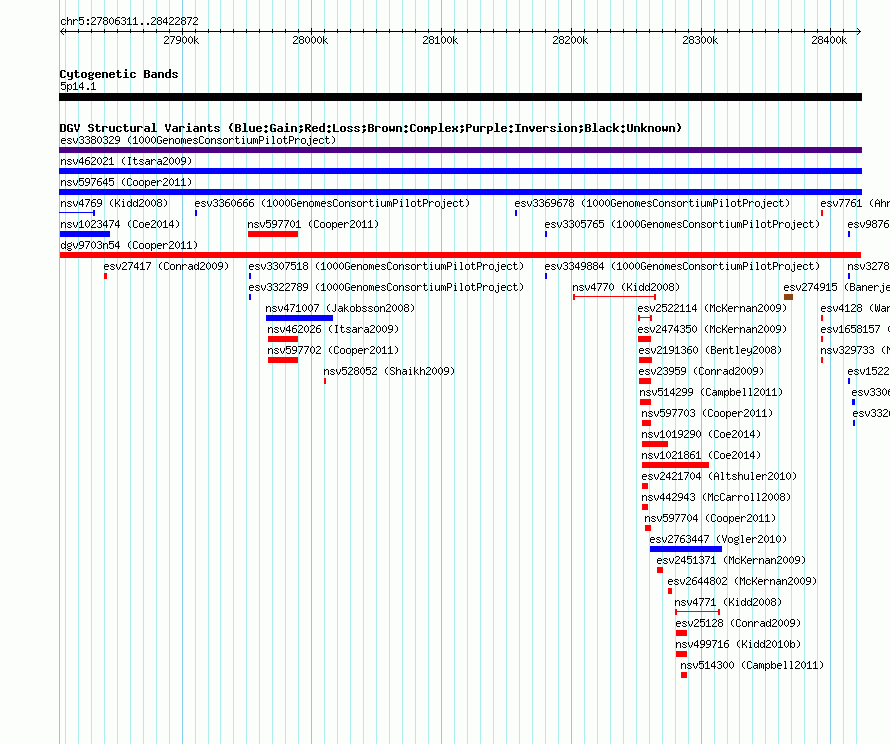Screen dimensions: 890x744
Task: Click nsv442943 (McCarroll2008) label
Action: tap(716, 497)
